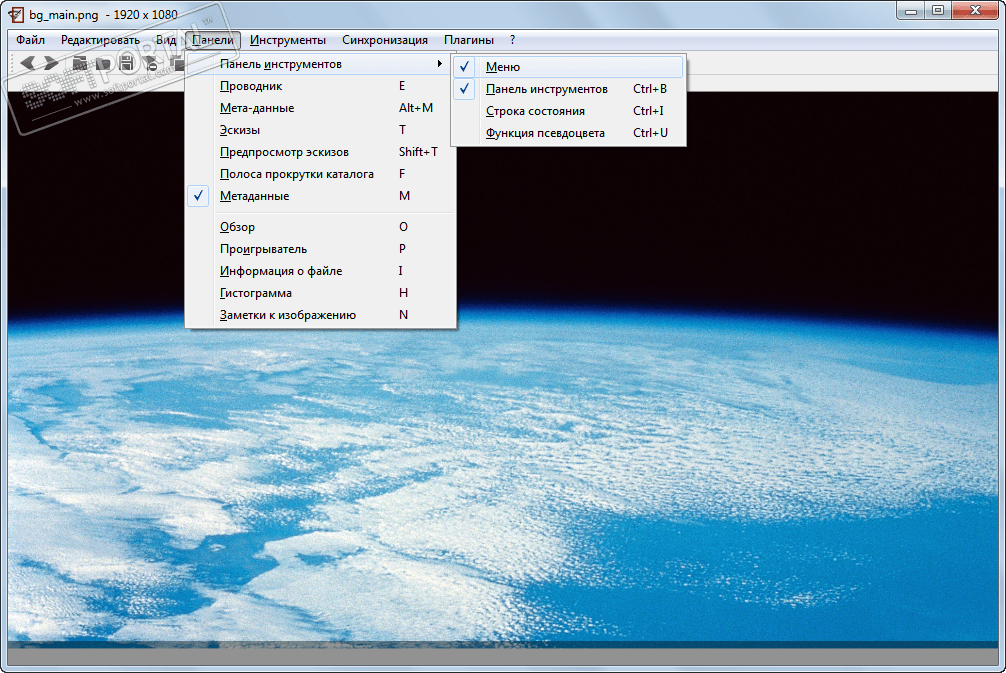Screen dimensions: 1006x673
Task: Toggle the Эскизы thumbnails panel
Action: (321, 130)
